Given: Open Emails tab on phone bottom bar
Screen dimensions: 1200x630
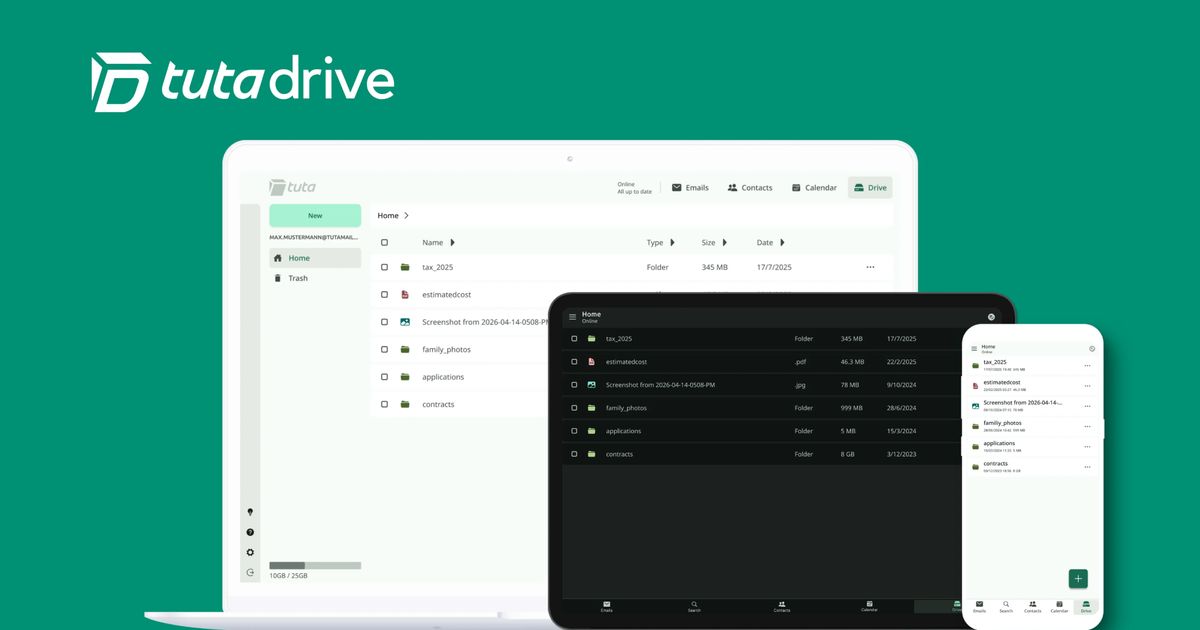Looking at the screenshot, I should pos(979,607).
